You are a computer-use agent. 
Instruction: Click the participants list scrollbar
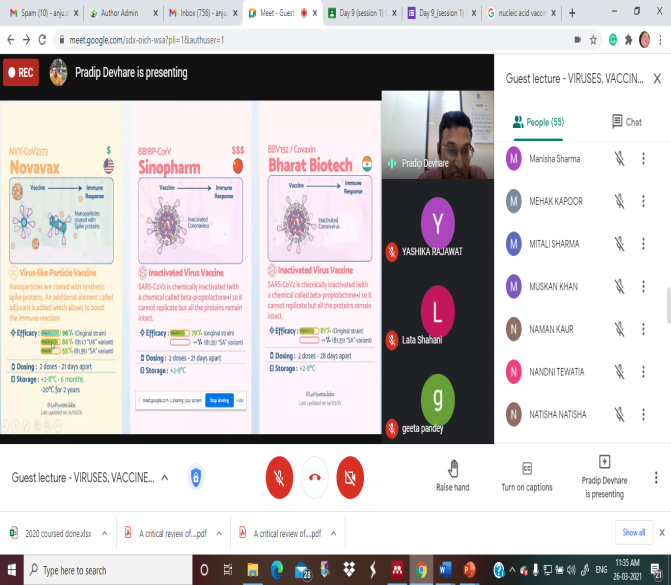[667, 300]
